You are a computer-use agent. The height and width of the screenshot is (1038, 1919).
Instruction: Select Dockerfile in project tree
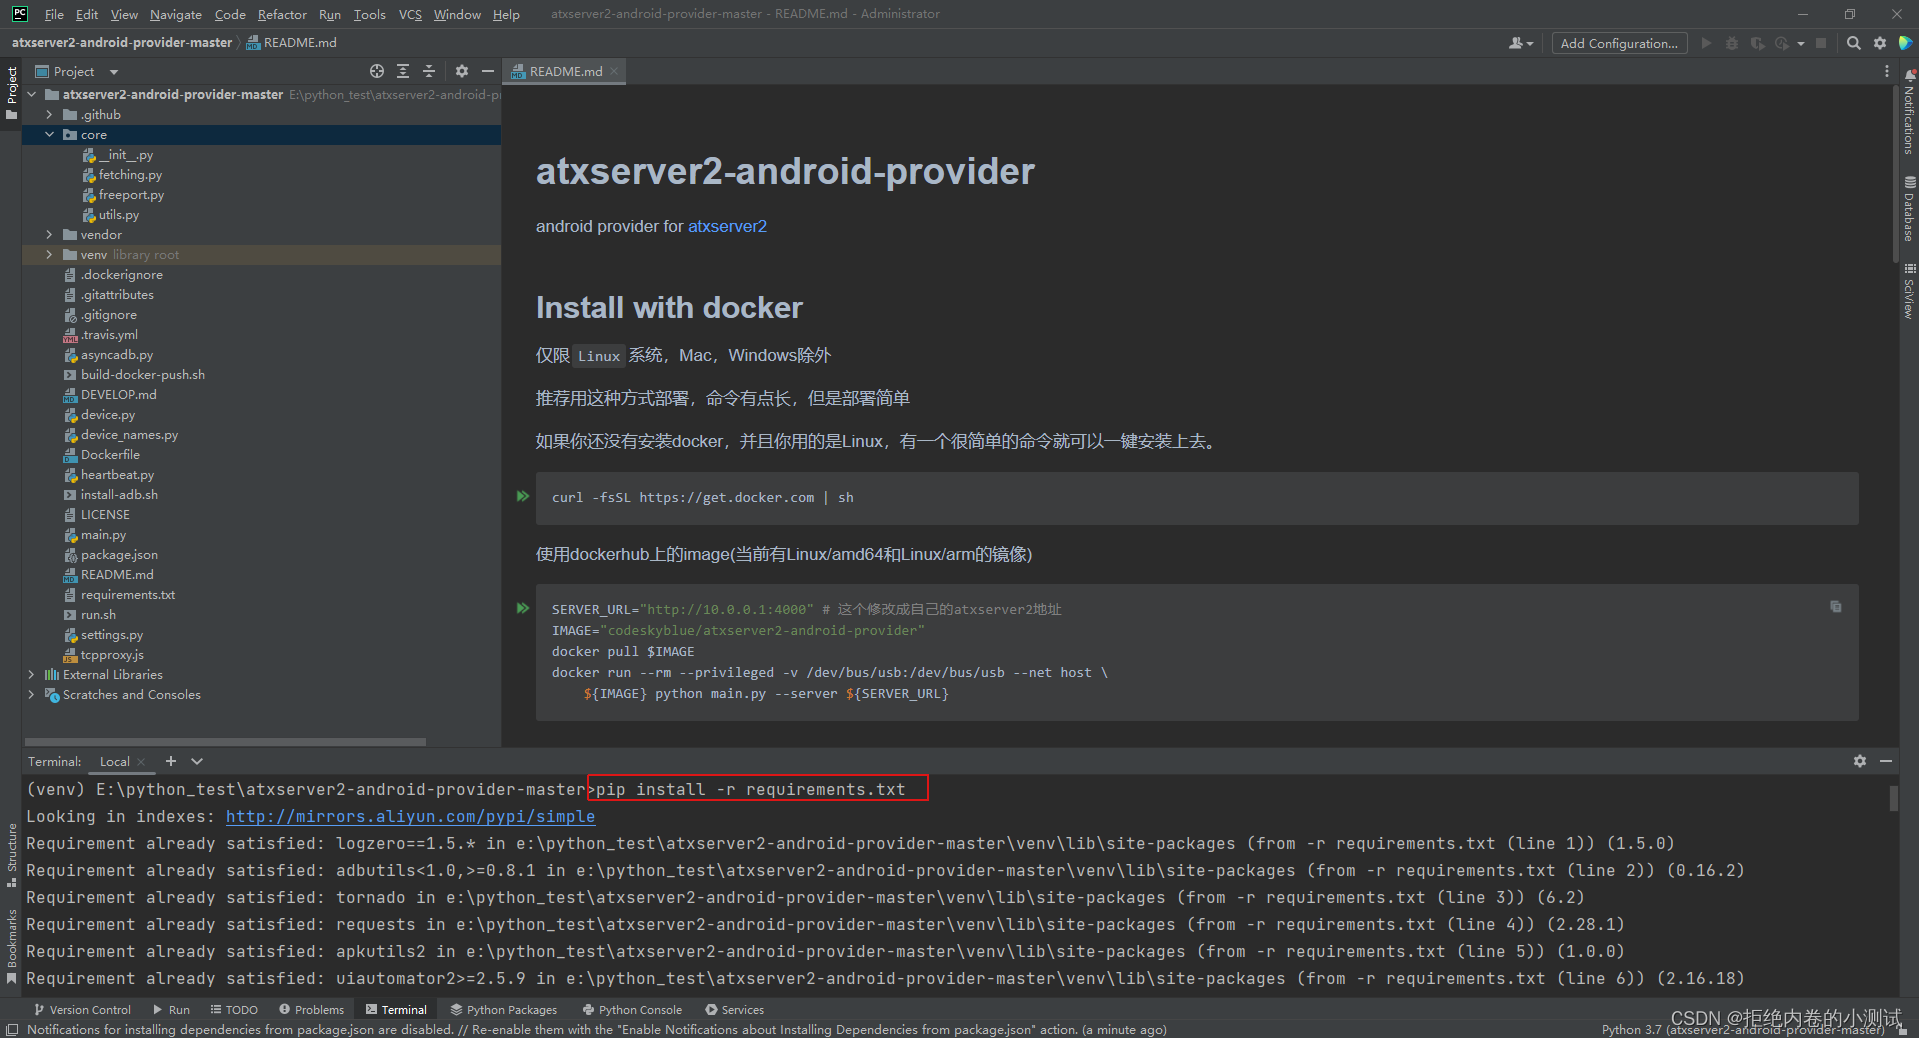[x=110, y=454]
